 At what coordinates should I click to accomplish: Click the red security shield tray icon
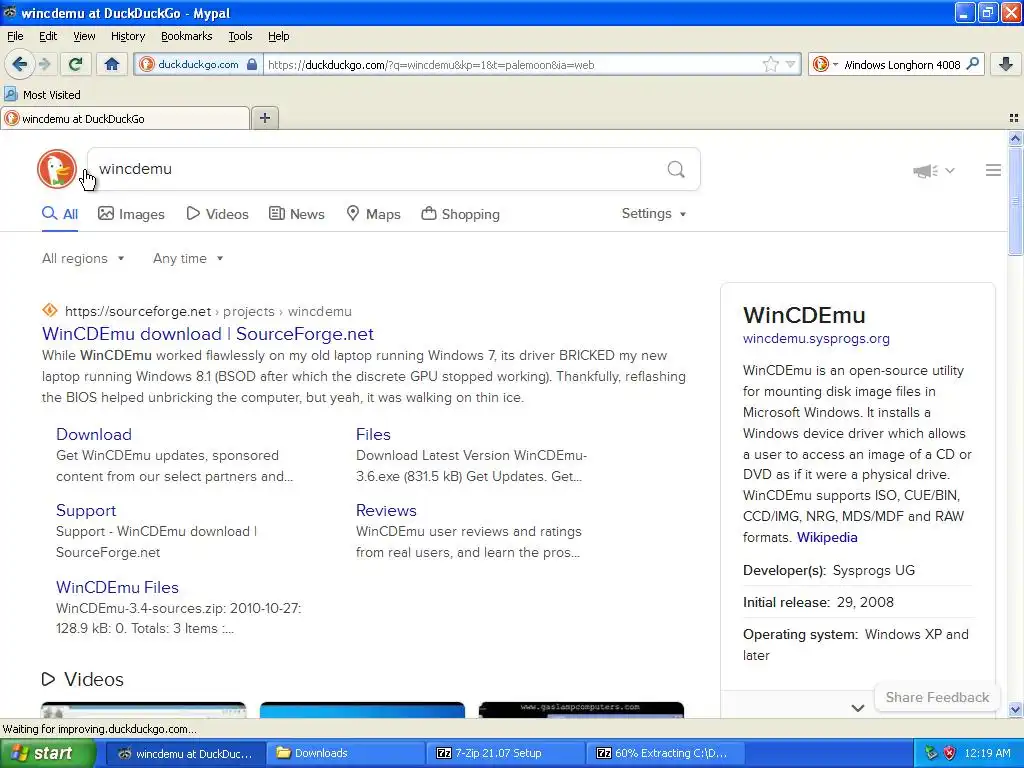[x=950, y=753]
